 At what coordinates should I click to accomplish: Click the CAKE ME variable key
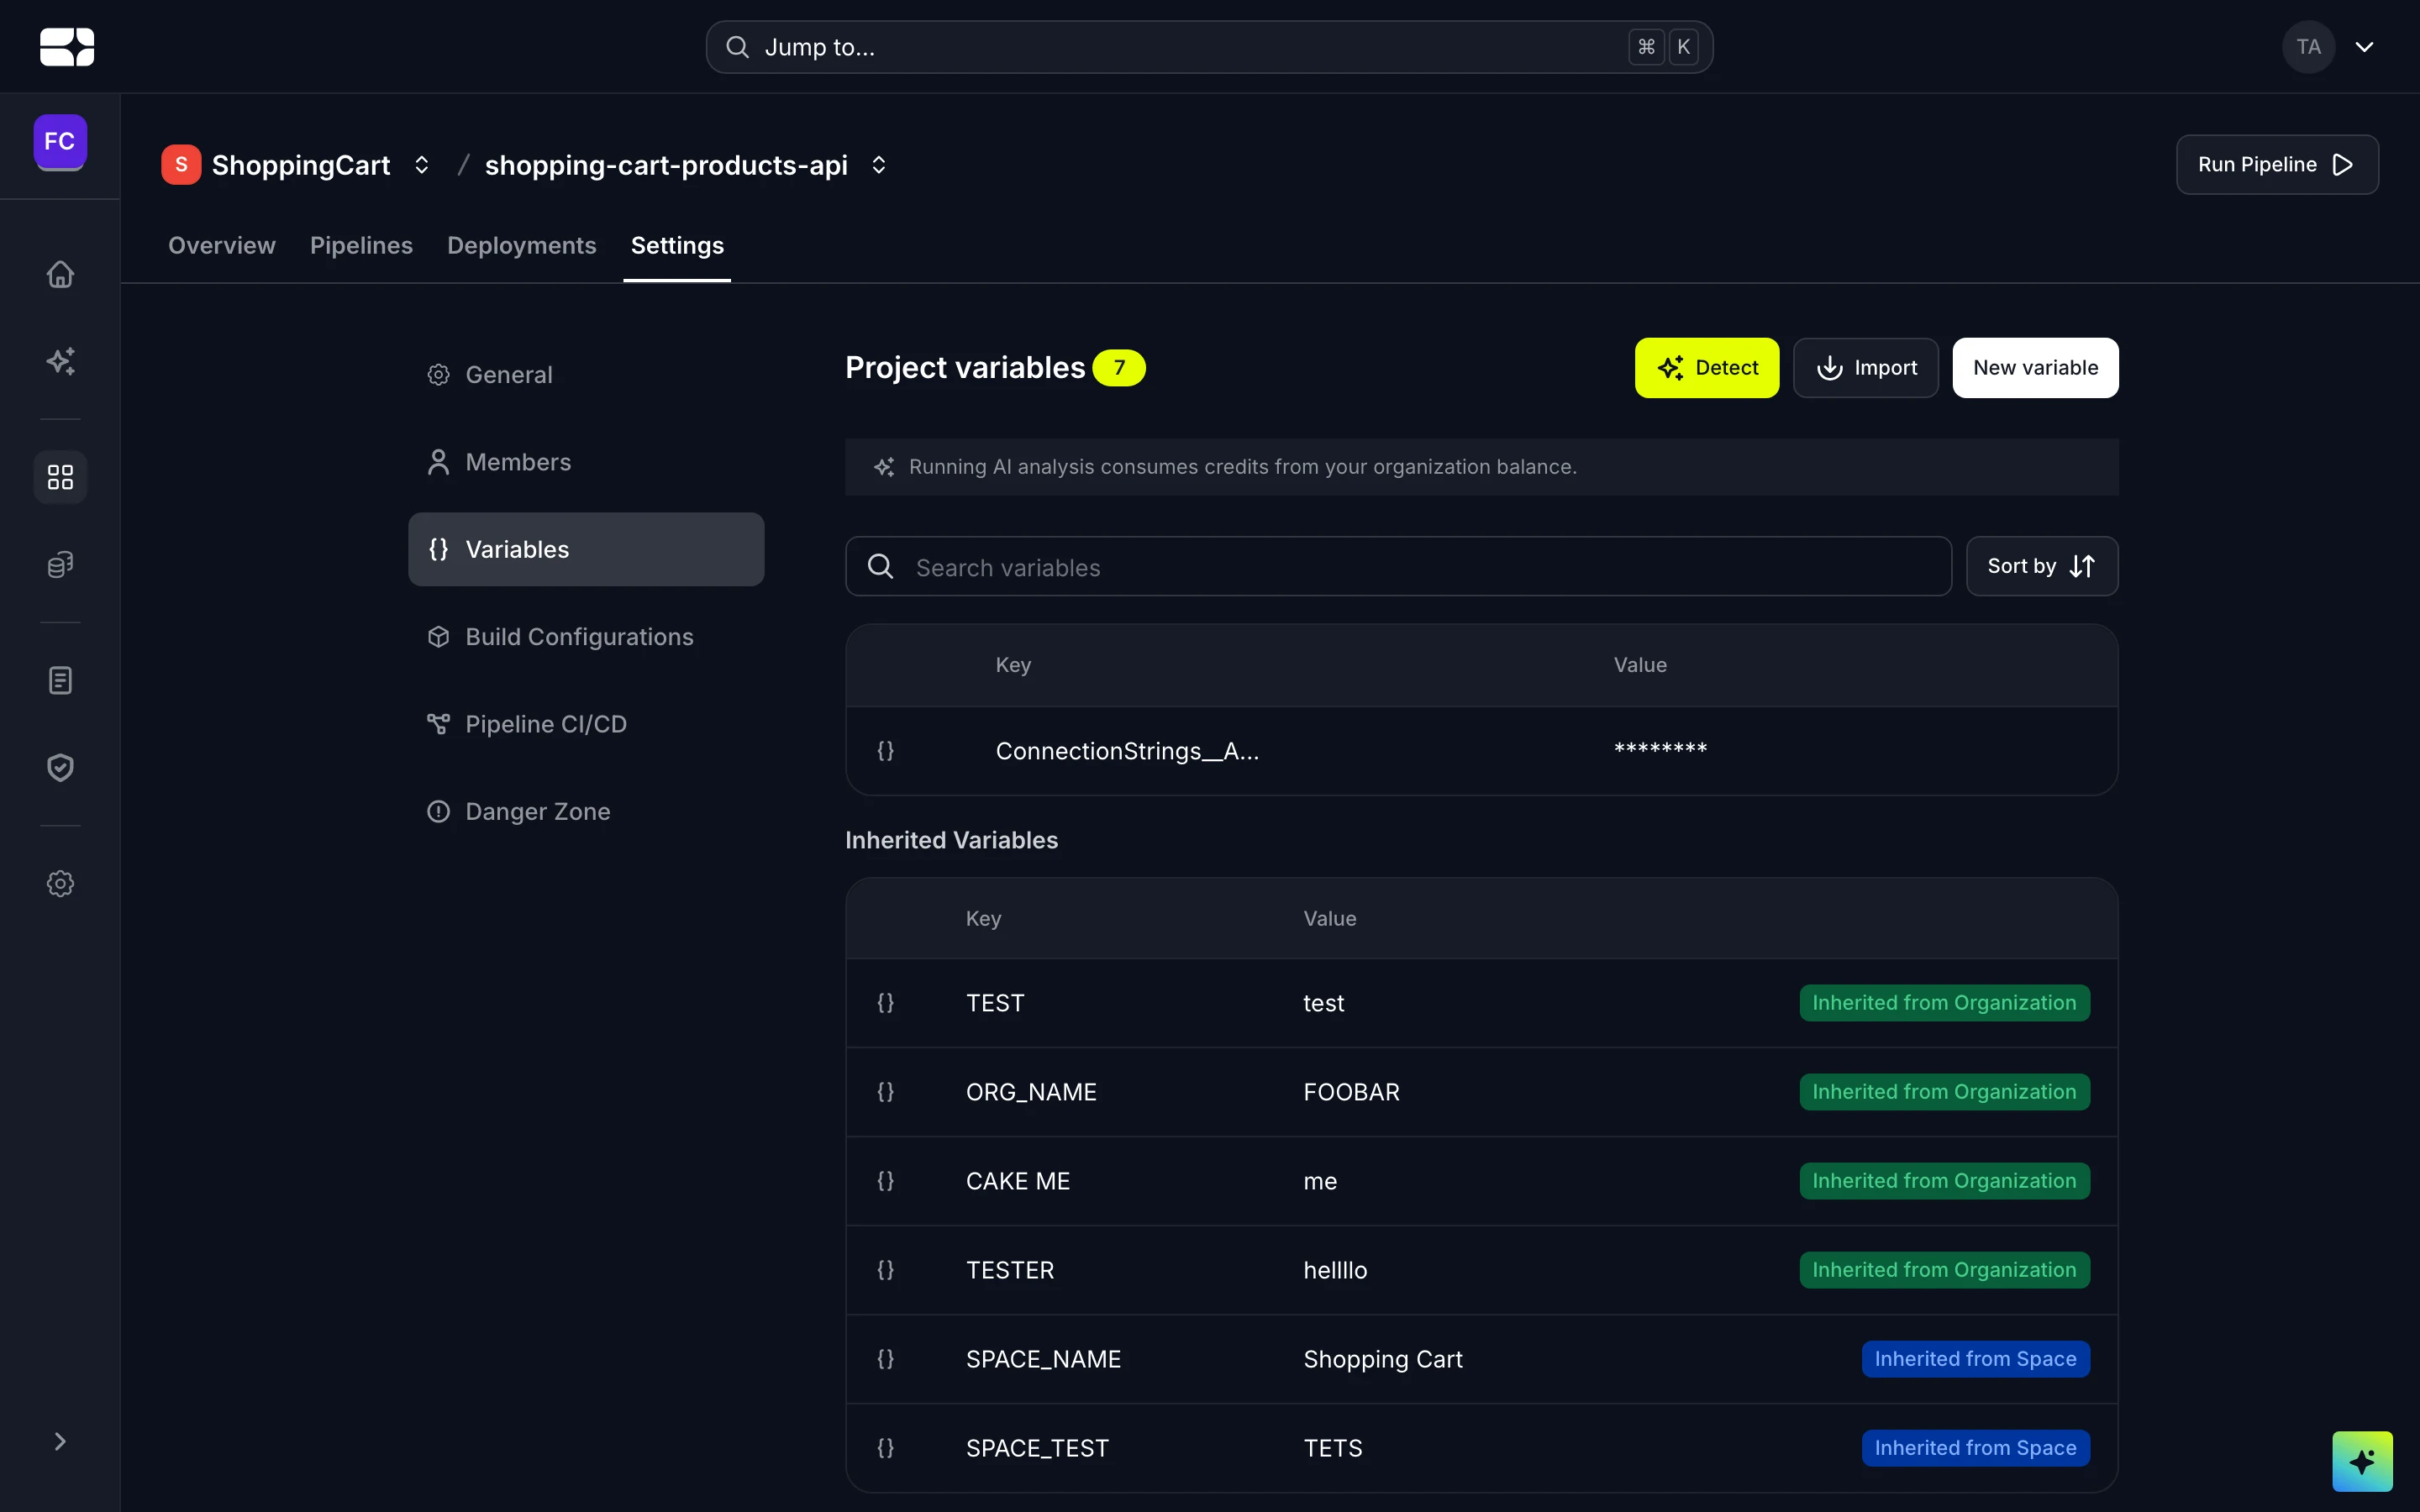[x=1018, y=1181]
